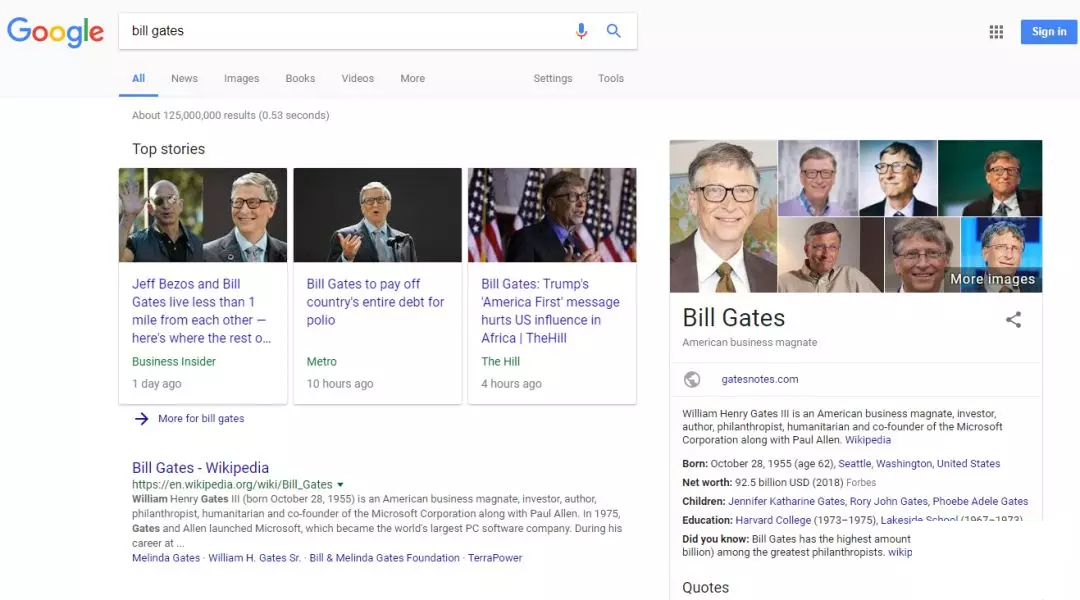1080x600 pixels.
Task: Click the wikipedia.org result URL text
Action: (232, 485)
